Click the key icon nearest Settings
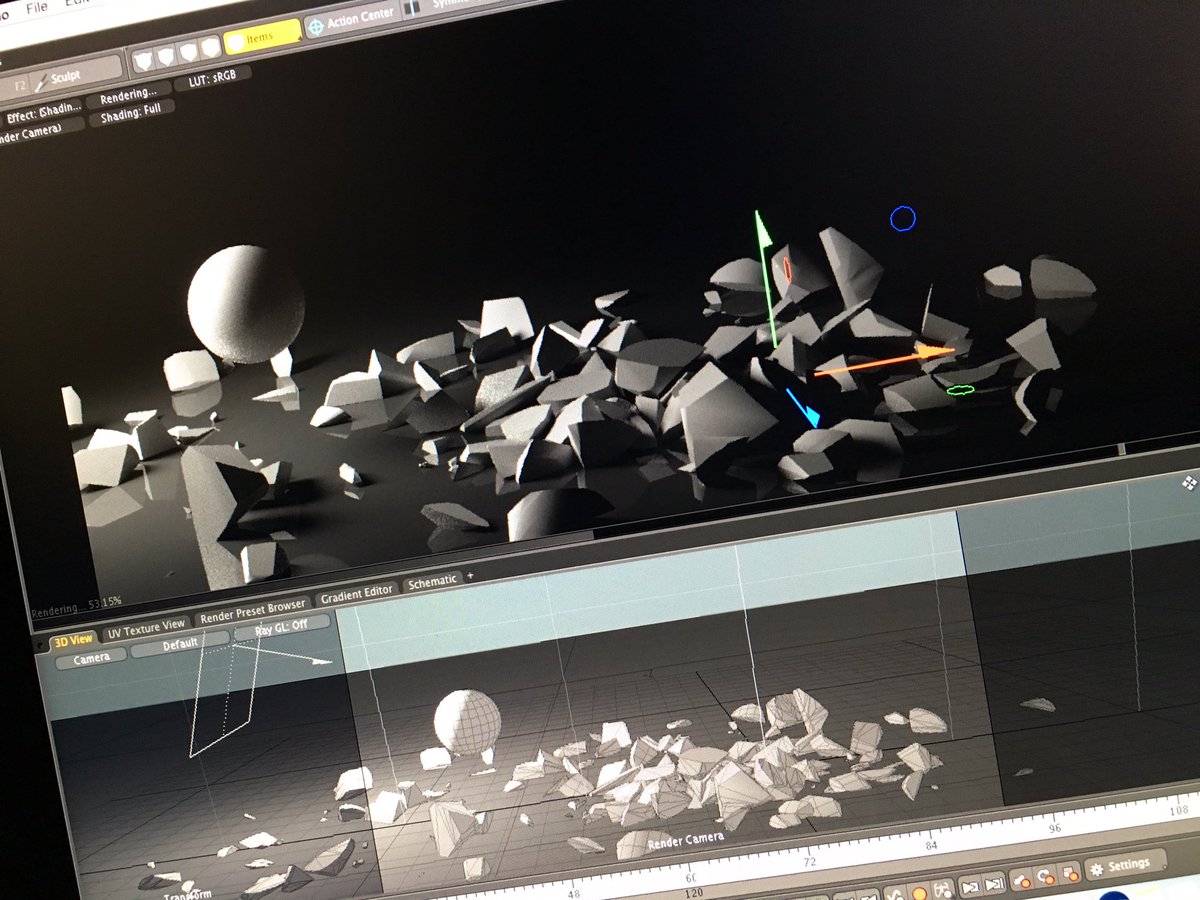Screen dimensions: 1200x900 1070,874
